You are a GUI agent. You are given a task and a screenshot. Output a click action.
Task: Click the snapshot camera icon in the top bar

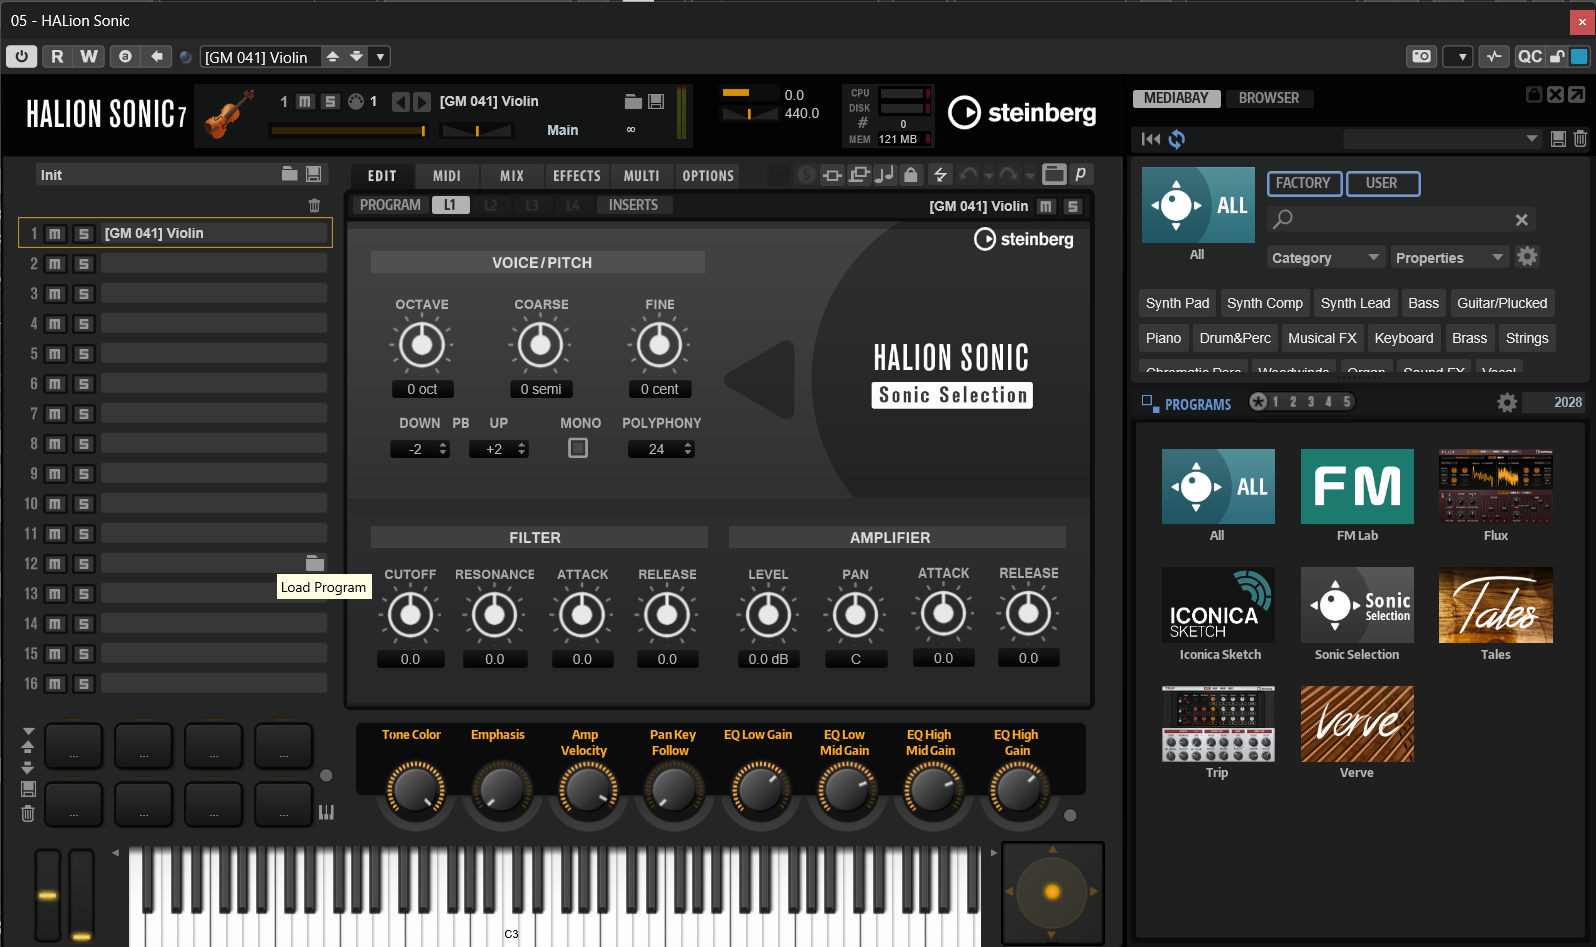click(x=1421, y=57)
